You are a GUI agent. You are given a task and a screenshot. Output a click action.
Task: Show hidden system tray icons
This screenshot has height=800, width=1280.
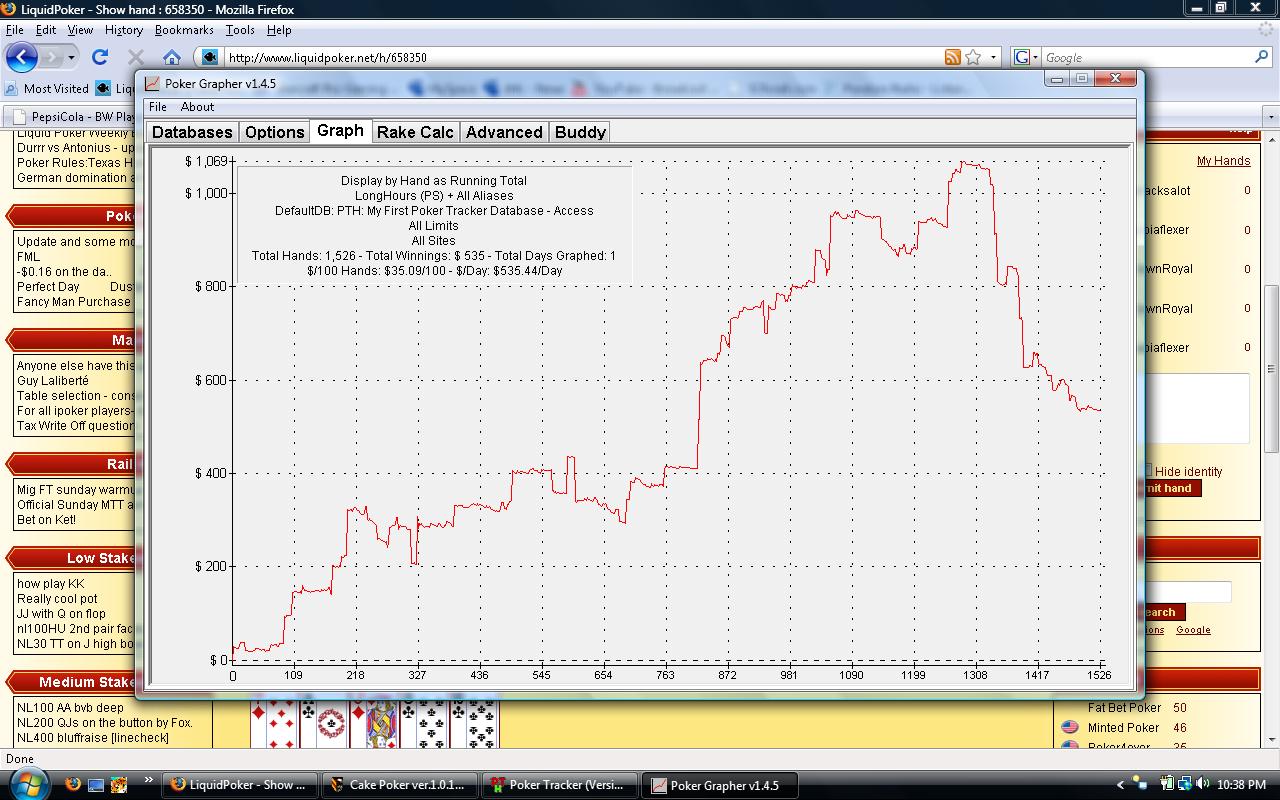pos(1122,785)
